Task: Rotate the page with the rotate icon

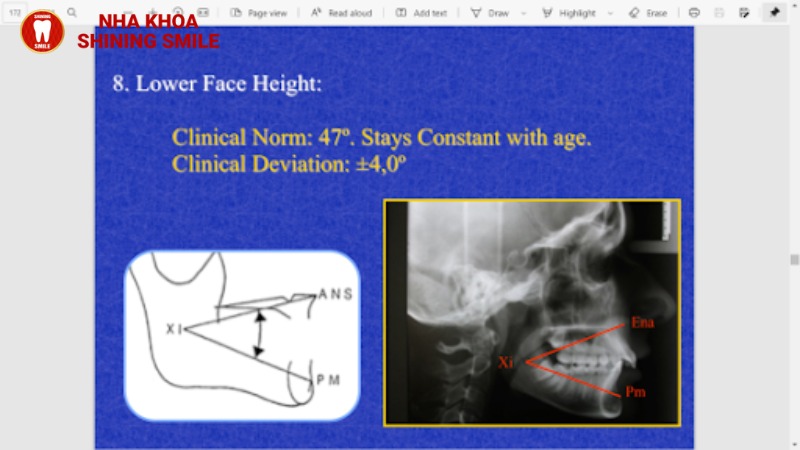Action: tap(180, 13)
